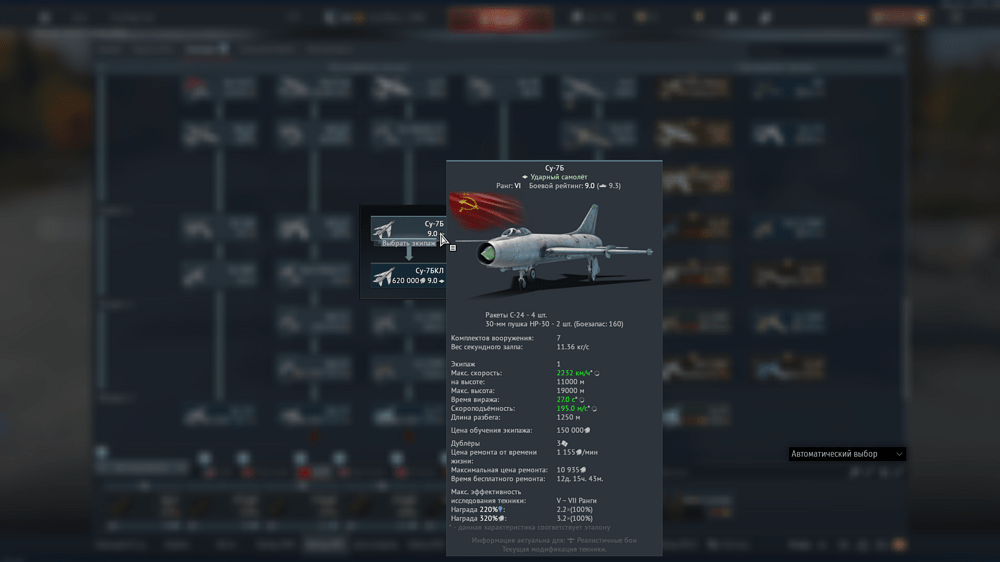Click the Ранг: VI text
Screen dimensions: 1000x562
(x=508, y=186)
